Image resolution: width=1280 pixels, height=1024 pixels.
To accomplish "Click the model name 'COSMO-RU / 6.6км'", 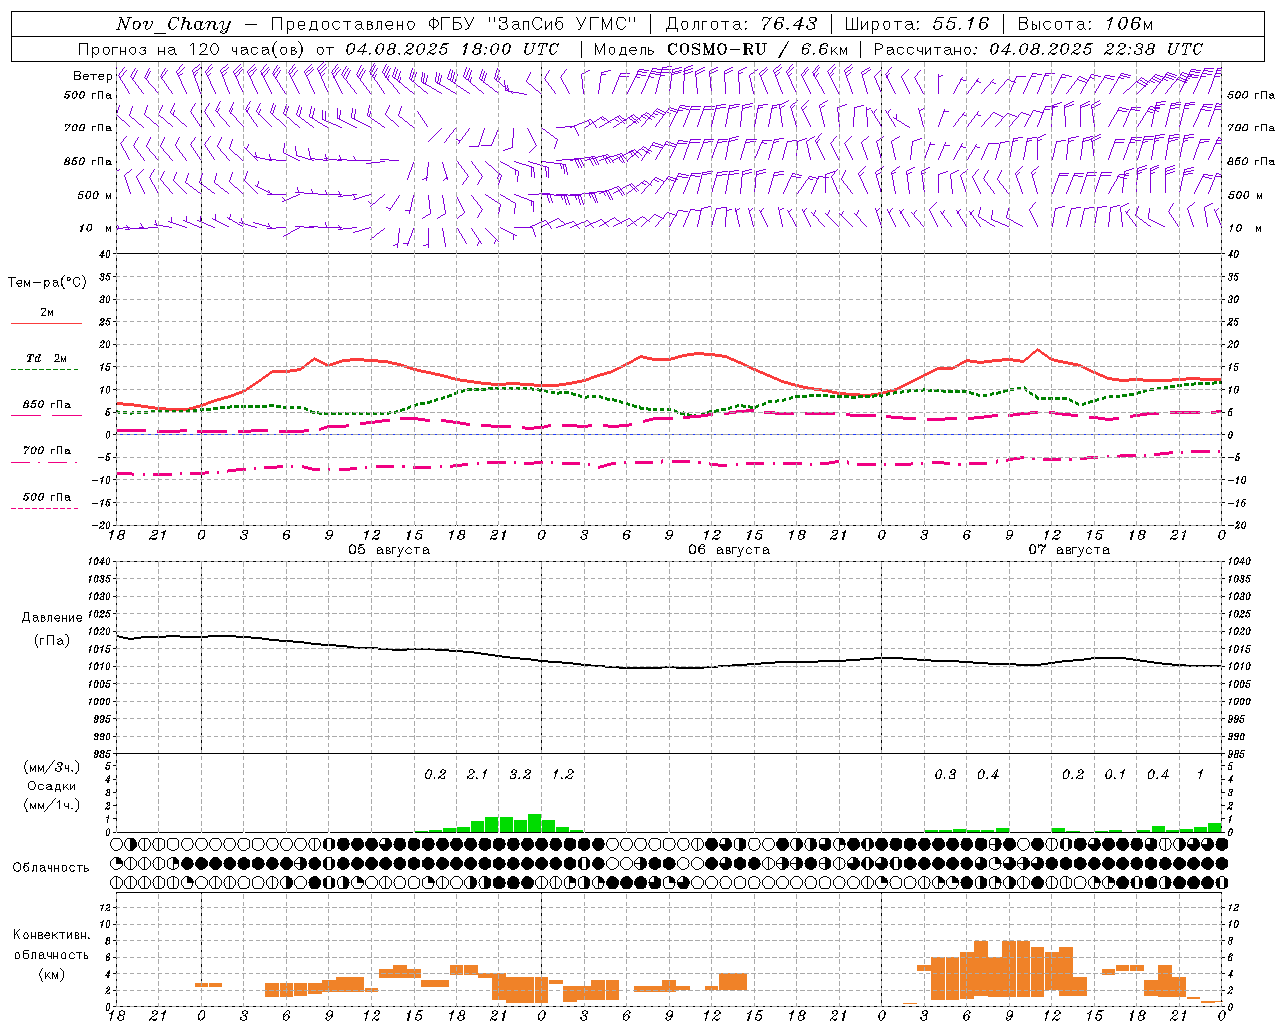I will point(757,49).
